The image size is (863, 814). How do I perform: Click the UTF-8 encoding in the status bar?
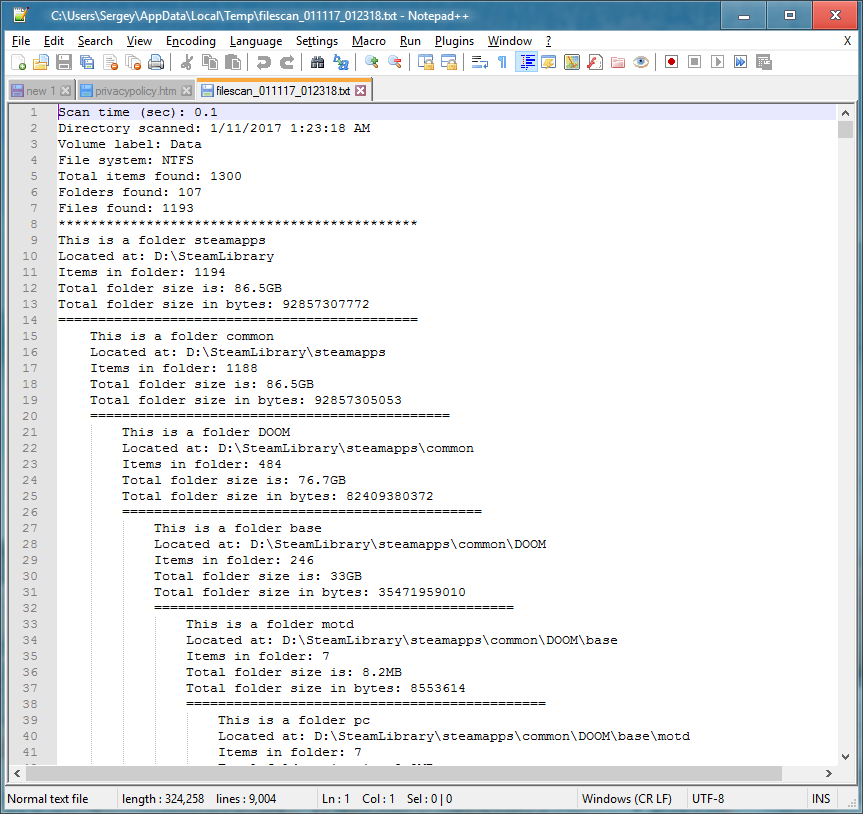[708, 799]
